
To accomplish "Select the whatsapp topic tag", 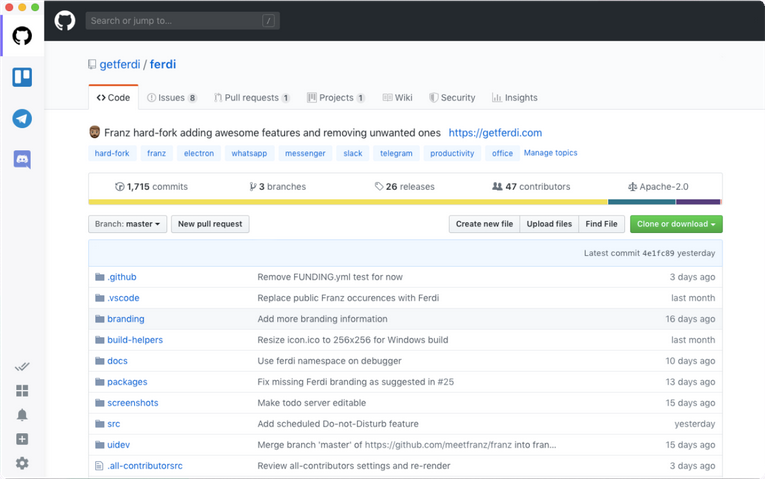I will tap(249, 153).
